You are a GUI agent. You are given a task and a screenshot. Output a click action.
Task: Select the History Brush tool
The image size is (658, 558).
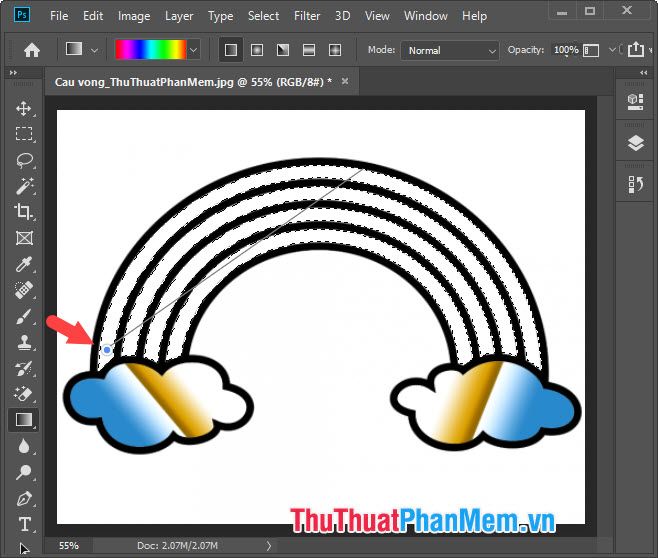coord(24,368)
